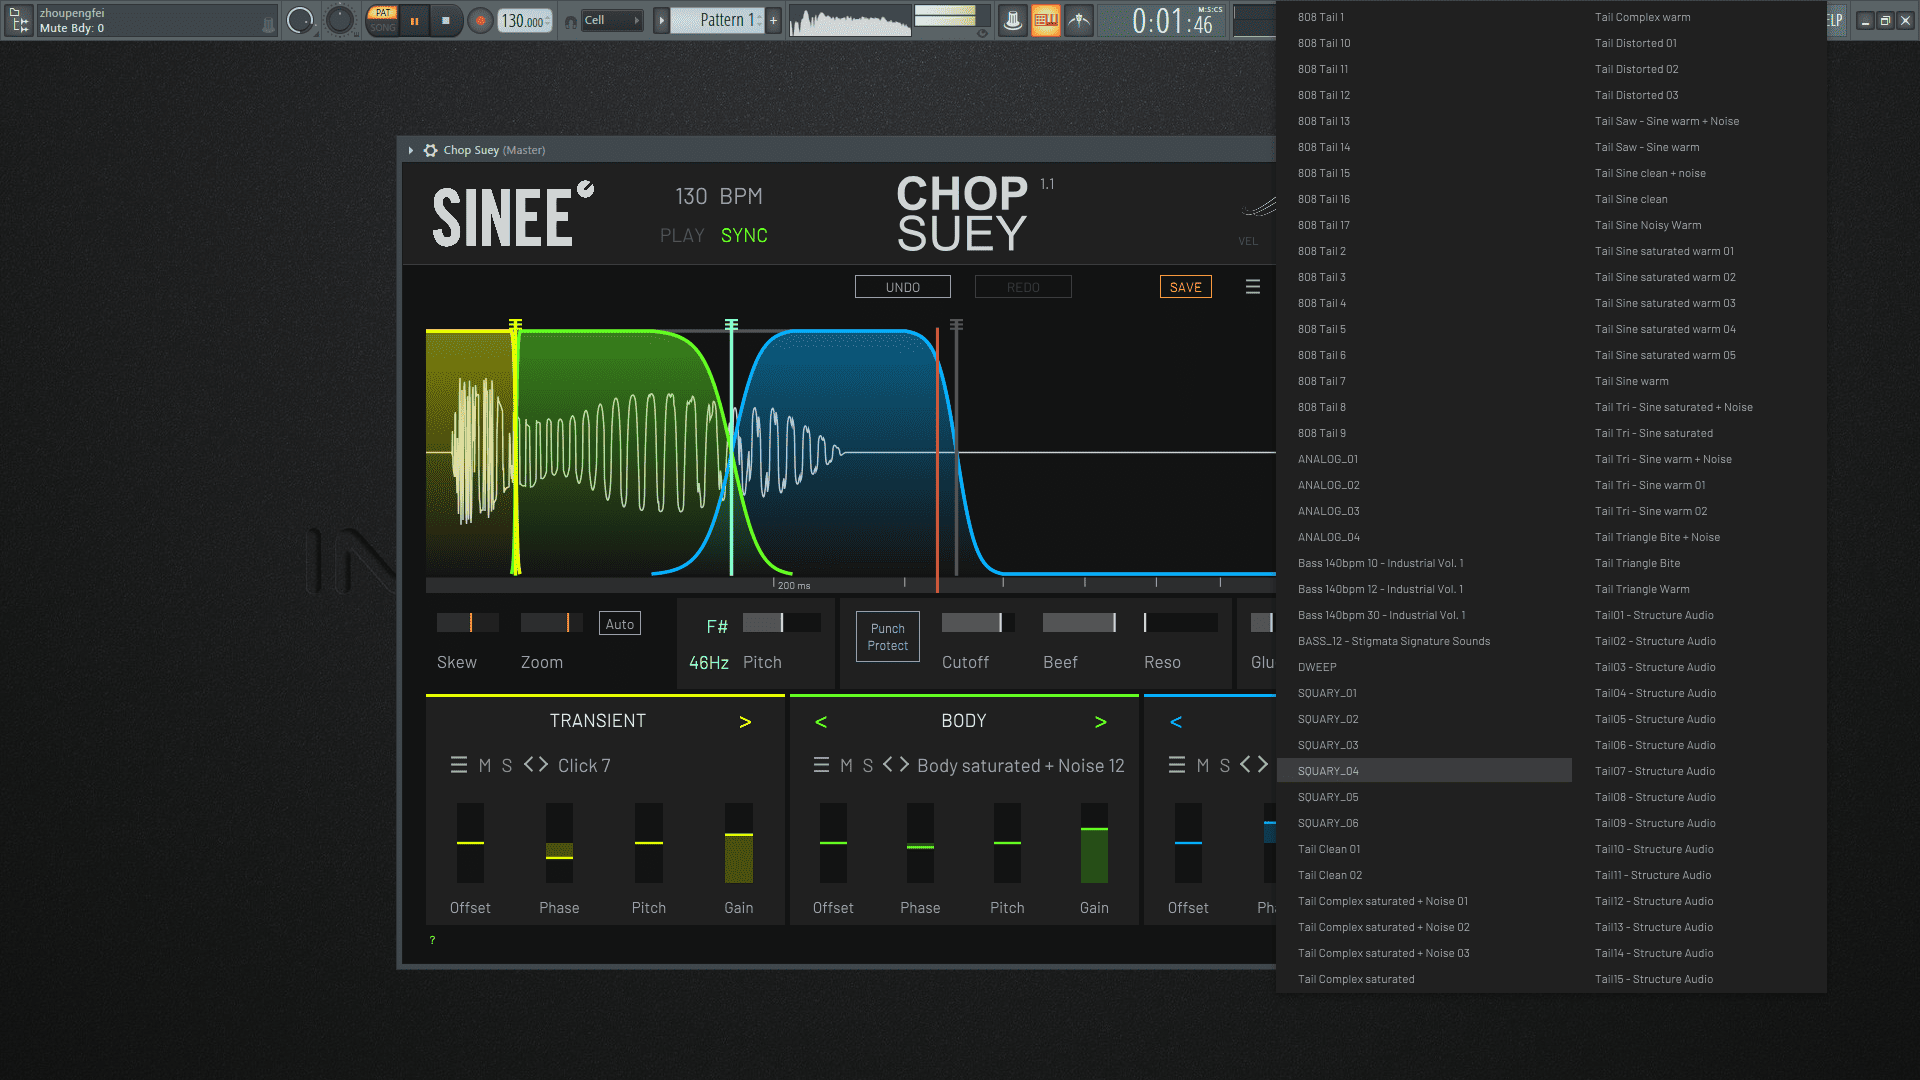
Task: Open the pattern list arrow before Pattern 1
Action: click(x=661, y=20)
